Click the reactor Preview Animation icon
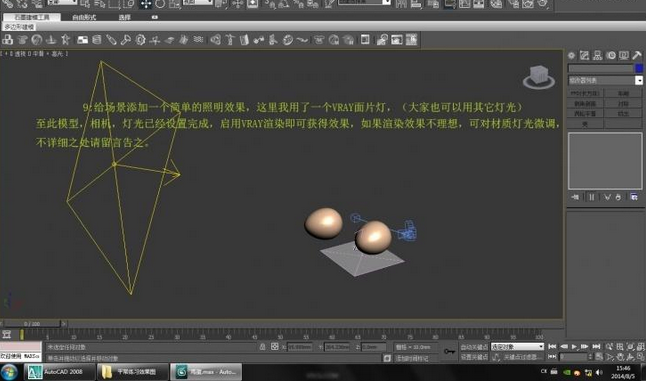The width and height of the screenshot is (646, 381). [396, 40]
